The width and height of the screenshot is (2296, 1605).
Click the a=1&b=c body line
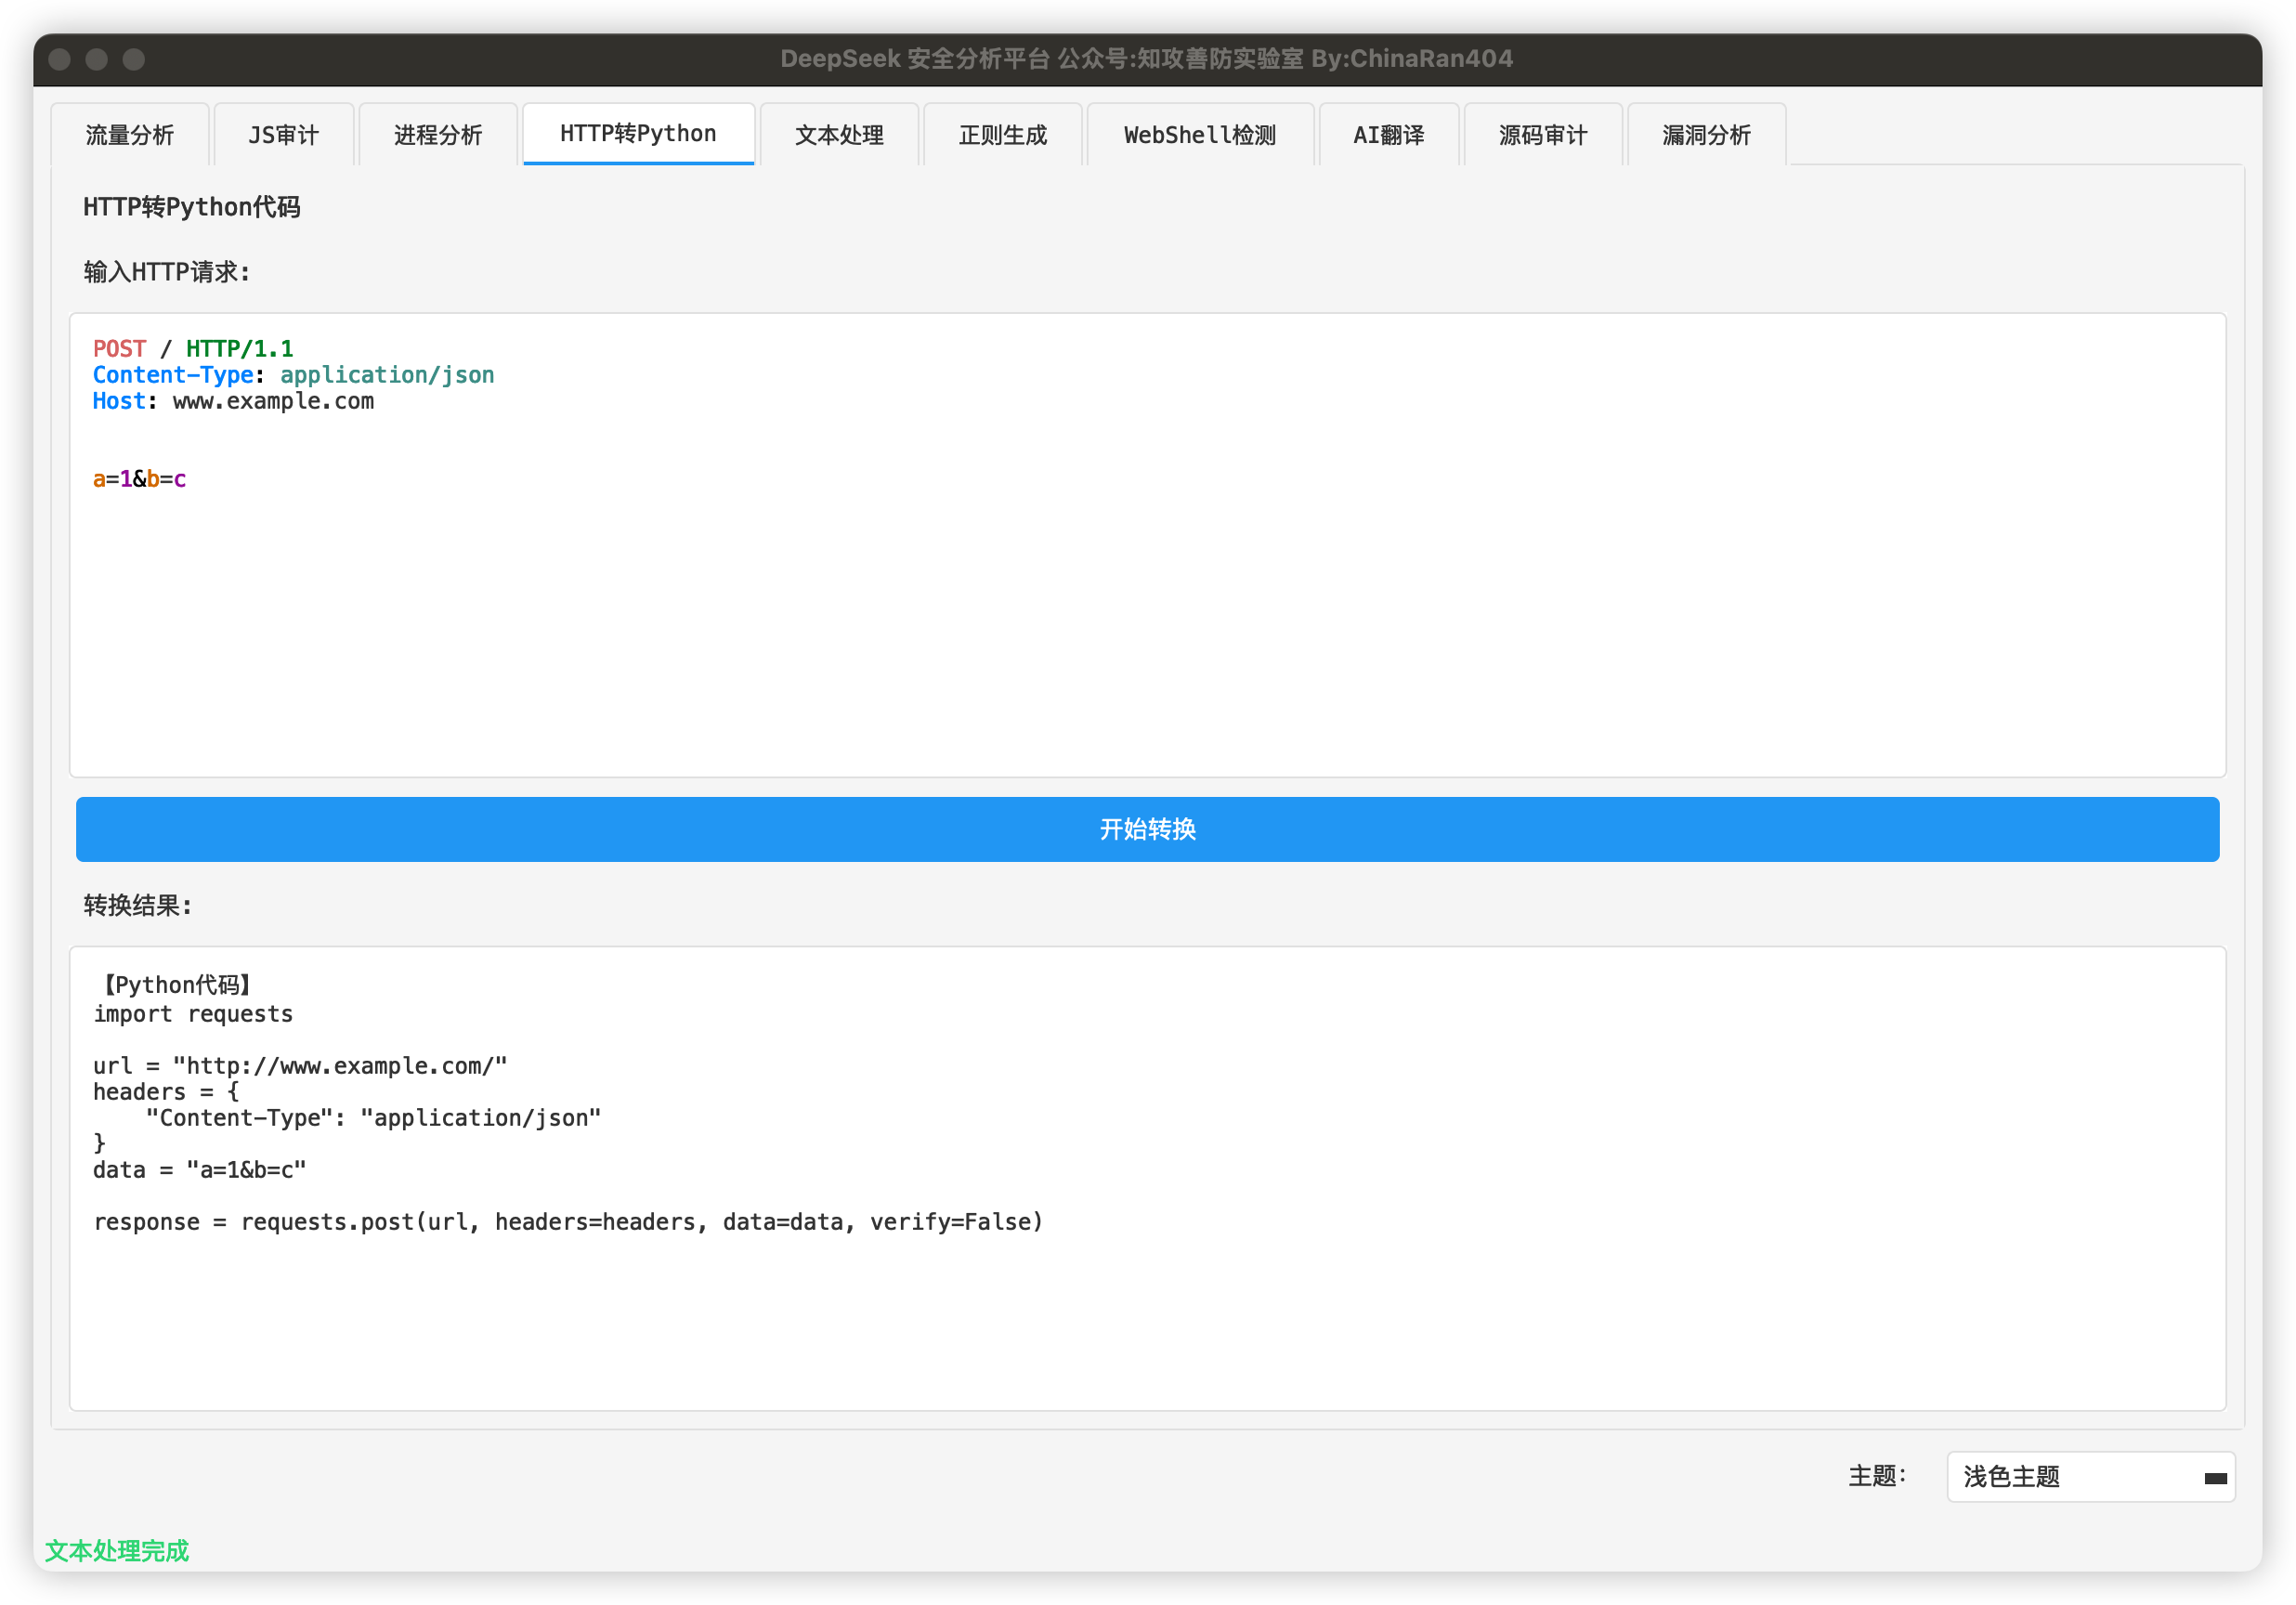click(x=140, y=479)
